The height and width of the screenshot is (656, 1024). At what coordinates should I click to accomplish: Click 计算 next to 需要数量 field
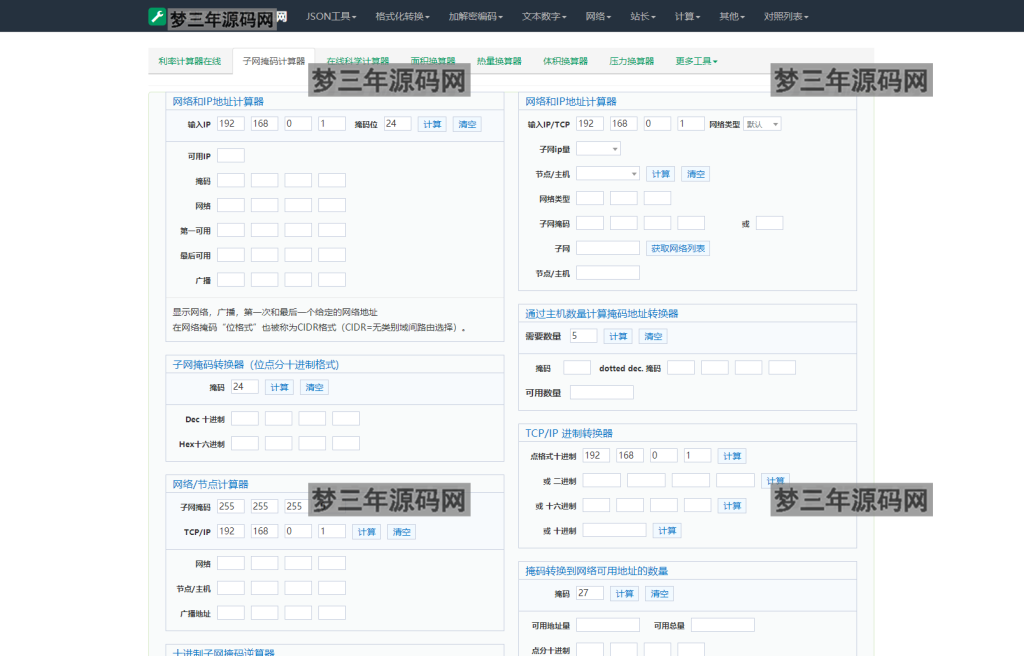pyautogui.click(x=618, y=336)
